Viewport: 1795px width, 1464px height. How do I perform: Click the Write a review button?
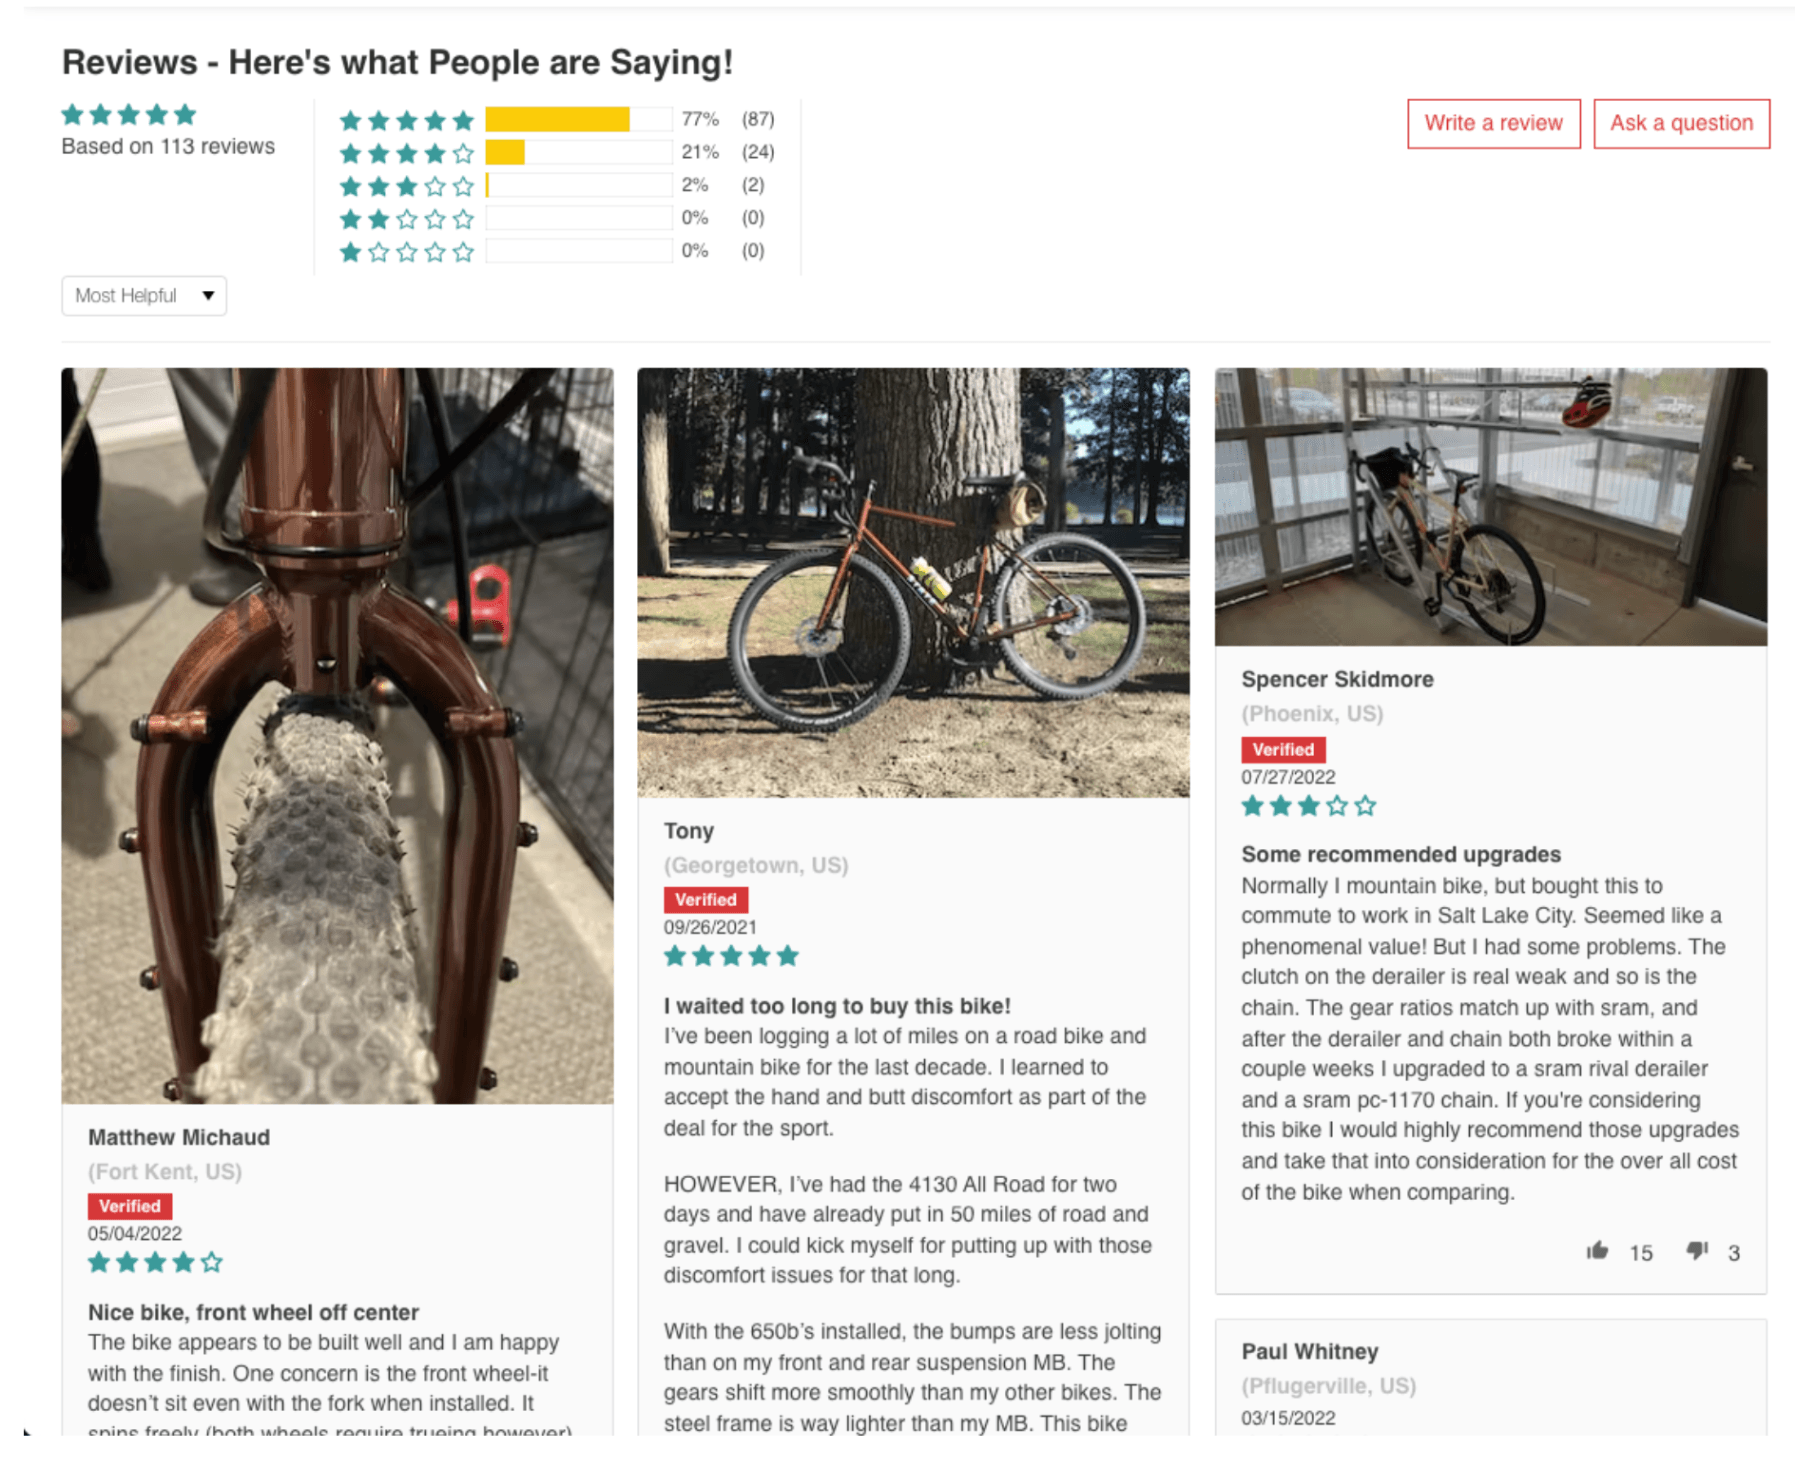pyautogui.click(x=1493, y=123)
